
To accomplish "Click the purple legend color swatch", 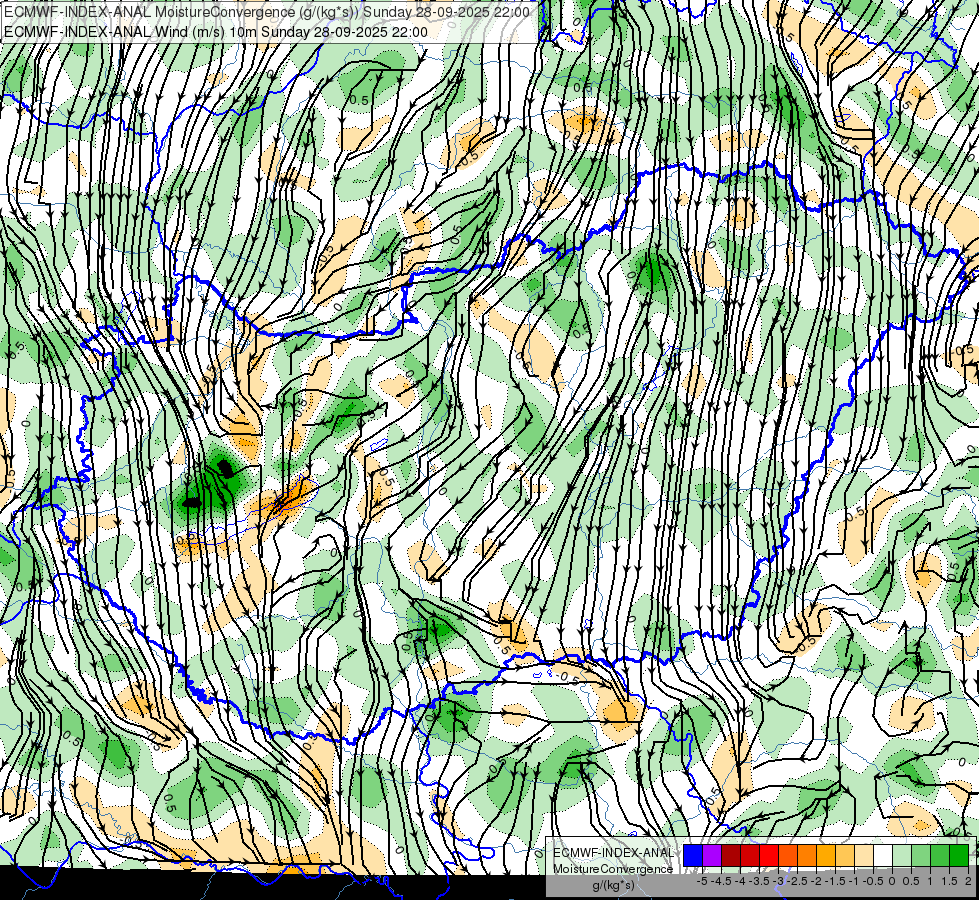I will point(712,856).
